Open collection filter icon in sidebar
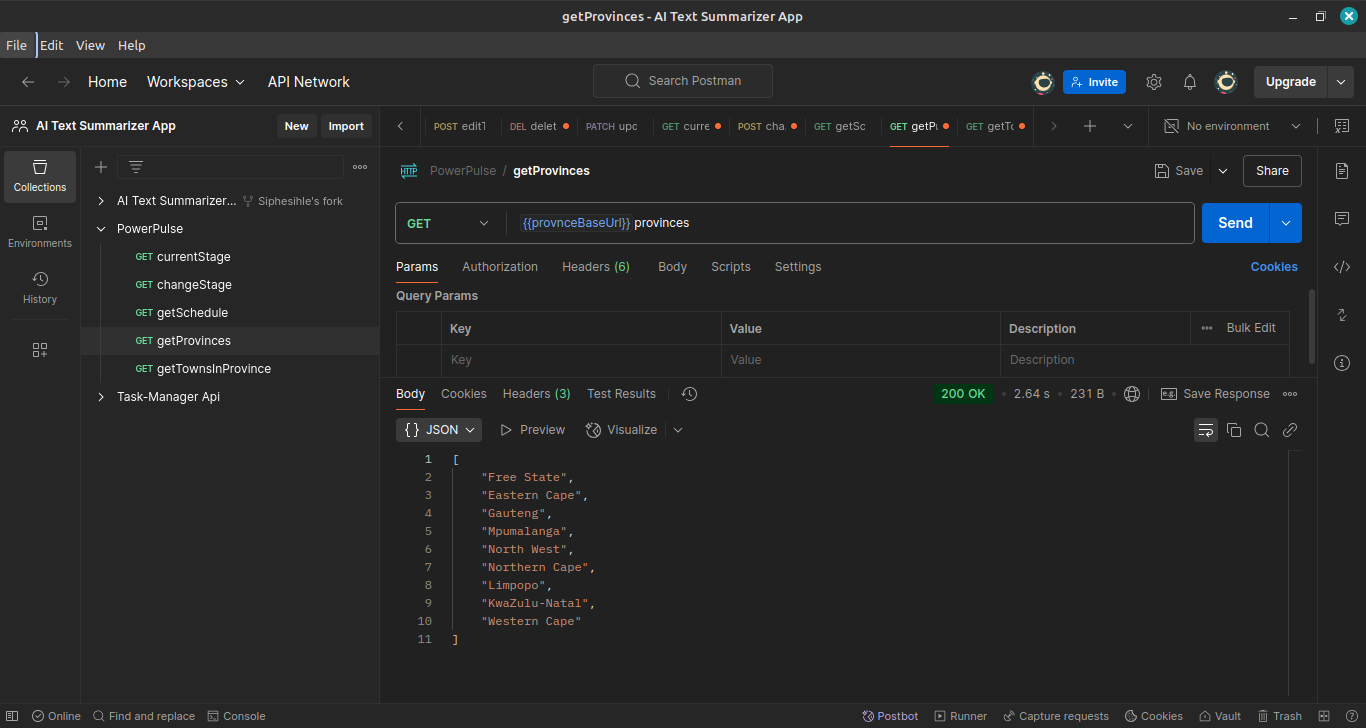This screenshot has height=728, width=1366. 136,167
